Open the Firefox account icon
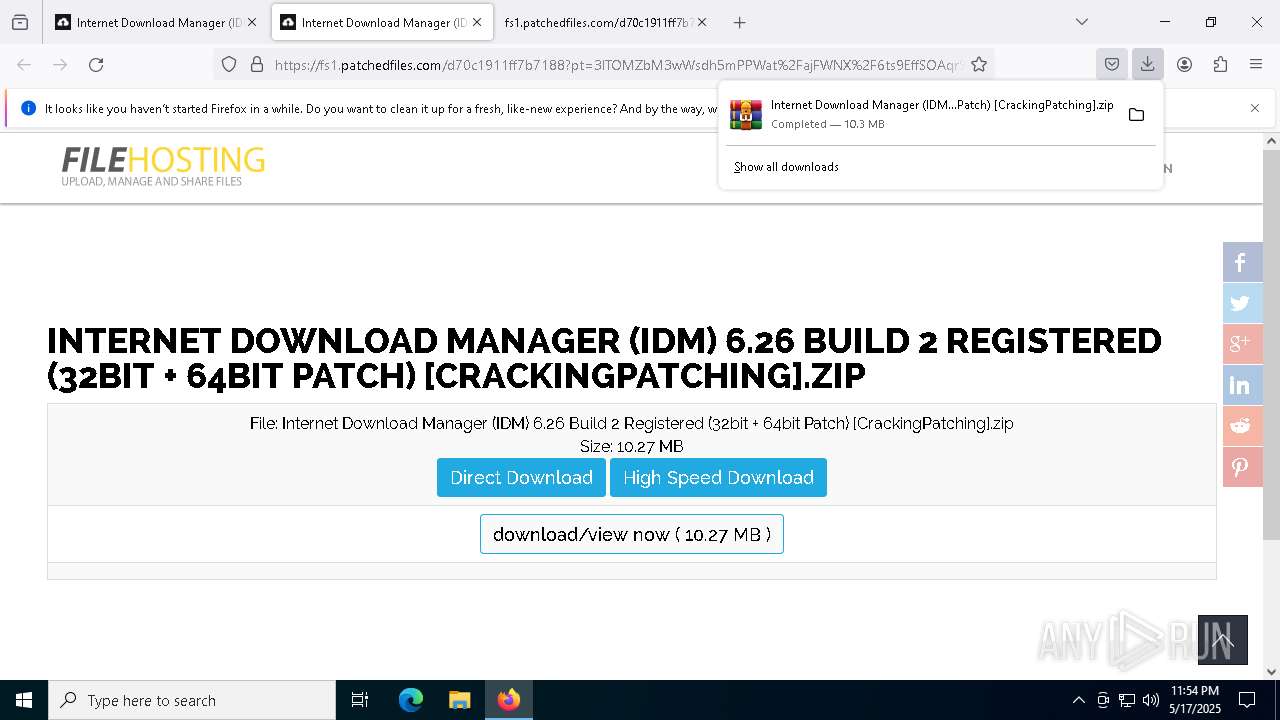 click(x=1184, y=64)
